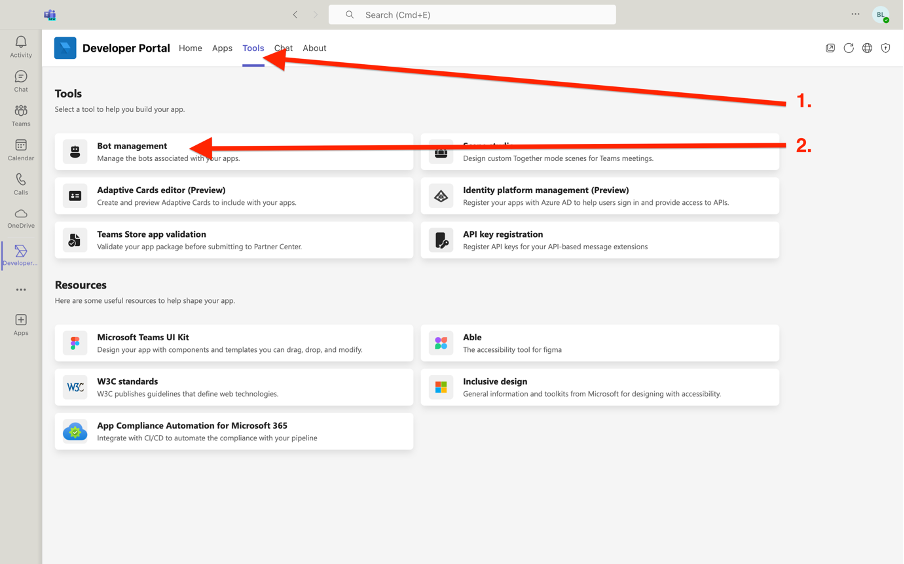Click the Identity platform management icon
904x564 pixels.
[441, 196]
